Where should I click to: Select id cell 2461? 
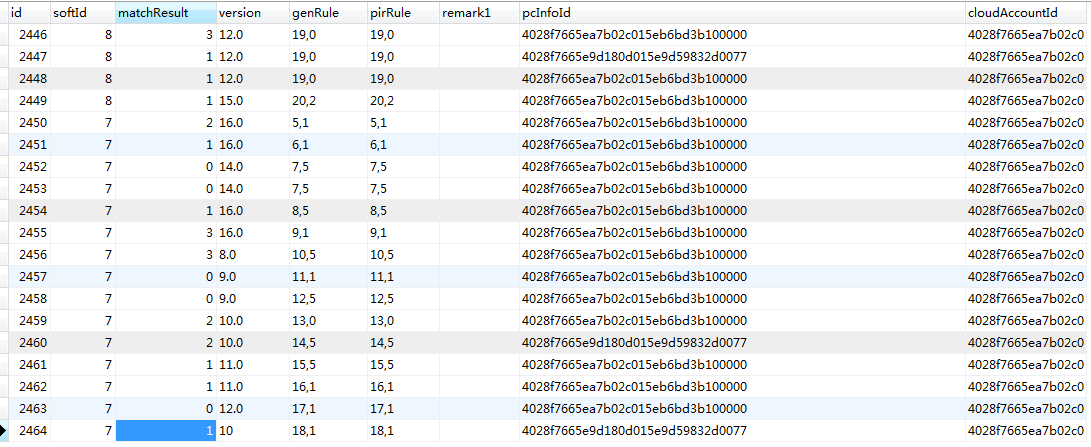coord(29,364)
